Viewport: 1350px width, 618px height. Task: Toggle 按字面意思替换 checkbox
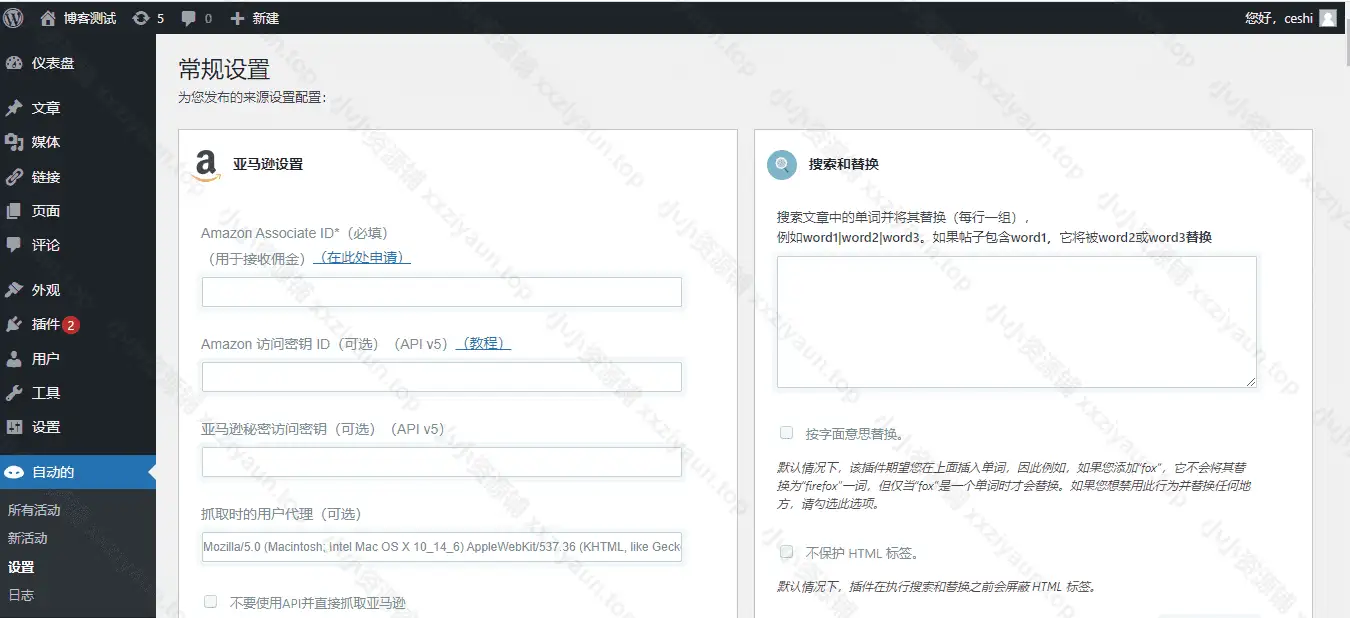coord(787,433)
